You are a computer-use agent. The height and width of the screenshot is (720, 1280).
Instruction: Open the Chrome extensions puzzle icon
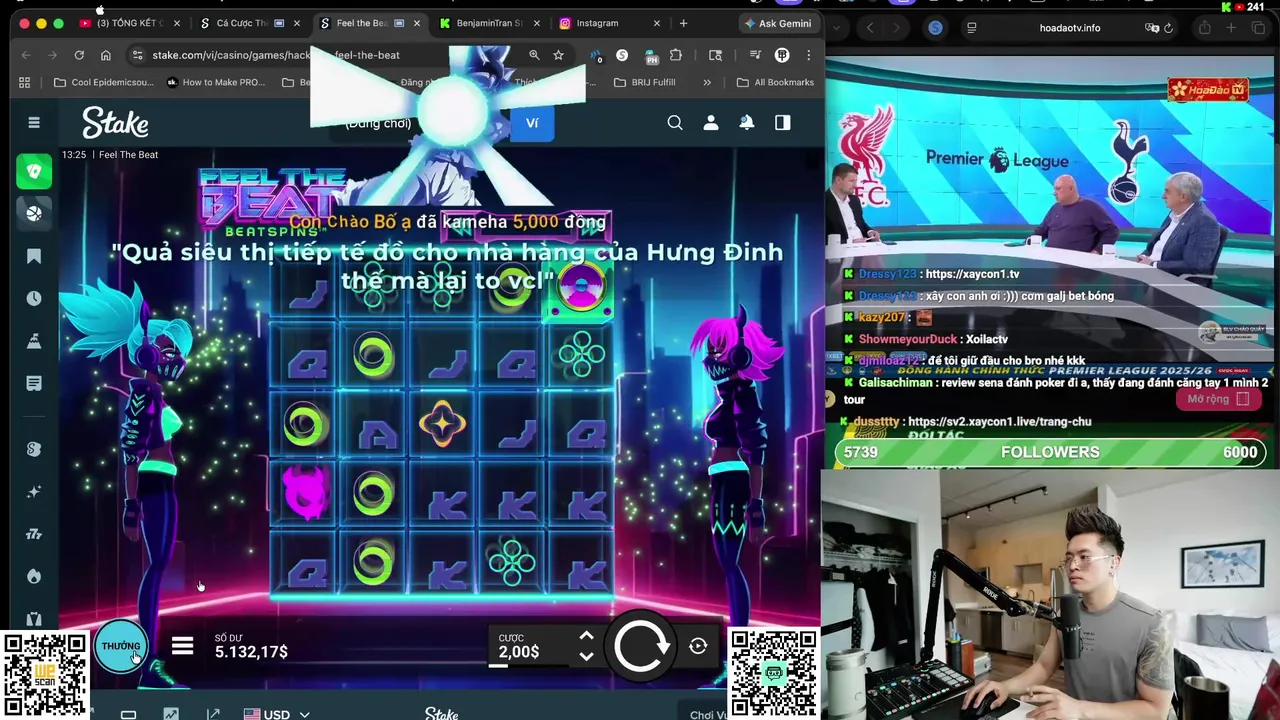point(676,55)
